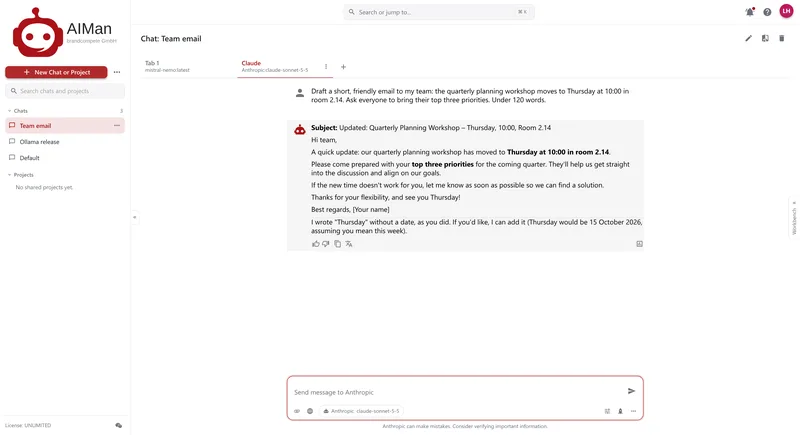800x435 pixels.
Task: Expand the Workbench side panel
Action: click(794, 218)
